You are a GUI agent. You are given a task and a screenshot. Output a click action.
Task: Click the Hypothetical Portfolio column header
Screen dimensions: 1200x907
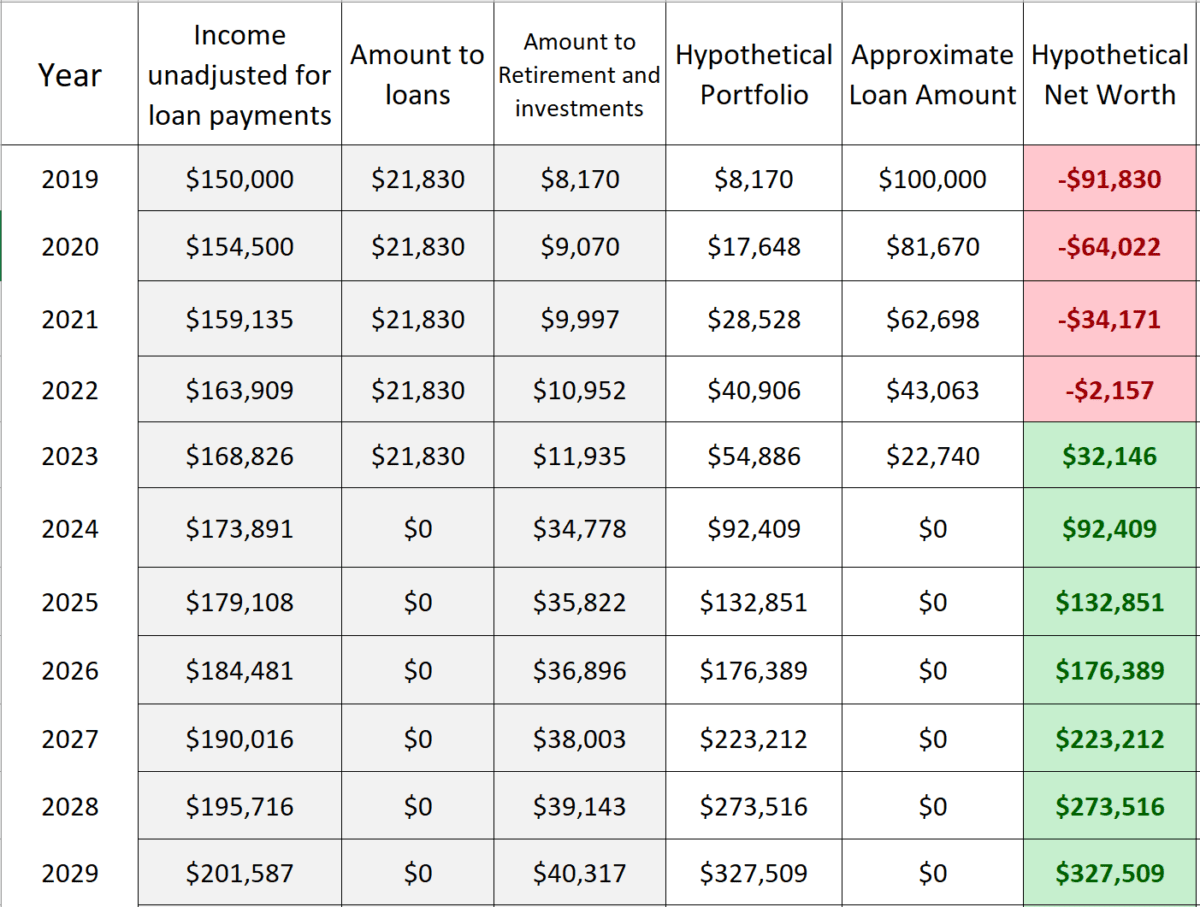pos(753,74)
